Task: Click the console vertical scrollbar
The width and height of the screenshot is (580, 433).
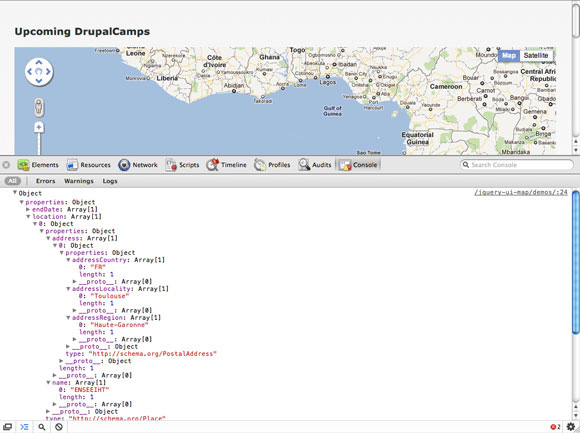Action: [576, 263]
